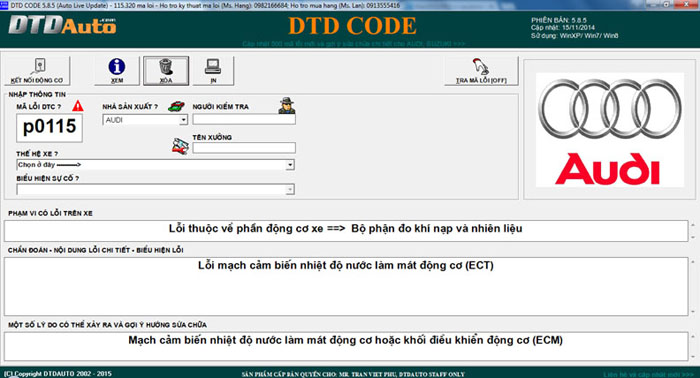Click the red warning triangle beside MÃ LỖI DTC
Screen dimensions: 700x378
coord(78,106)
